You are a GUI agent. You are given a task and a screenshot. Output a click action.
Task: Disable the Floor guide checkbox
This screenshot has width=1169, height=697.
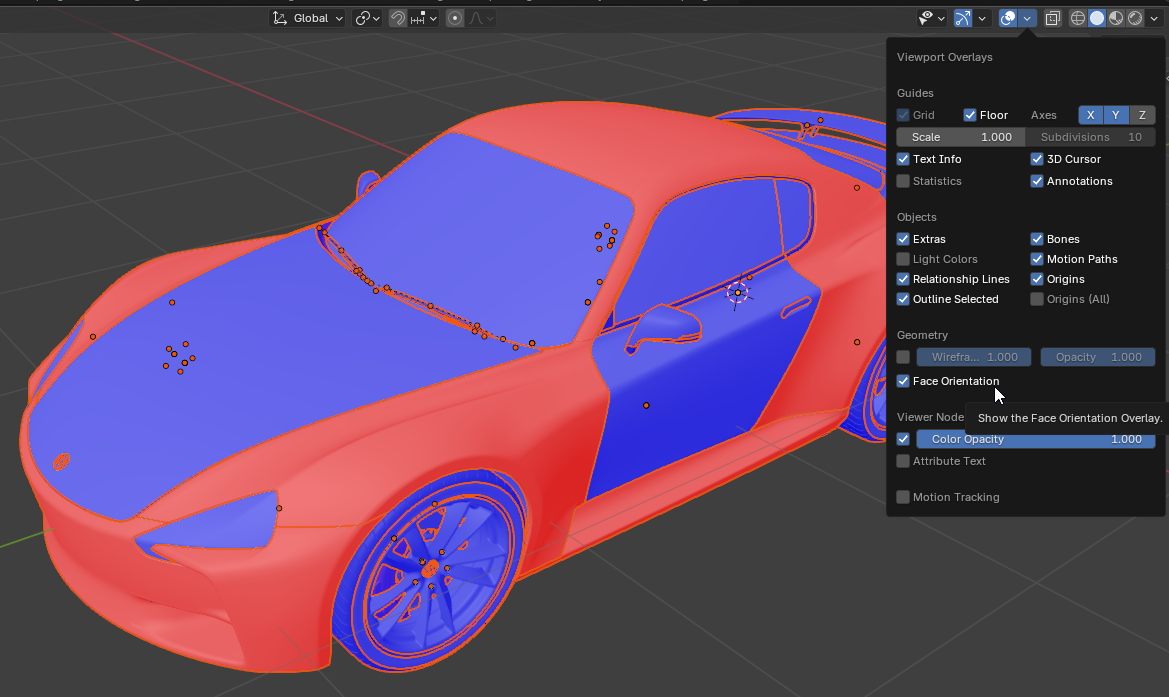point(969,114)
